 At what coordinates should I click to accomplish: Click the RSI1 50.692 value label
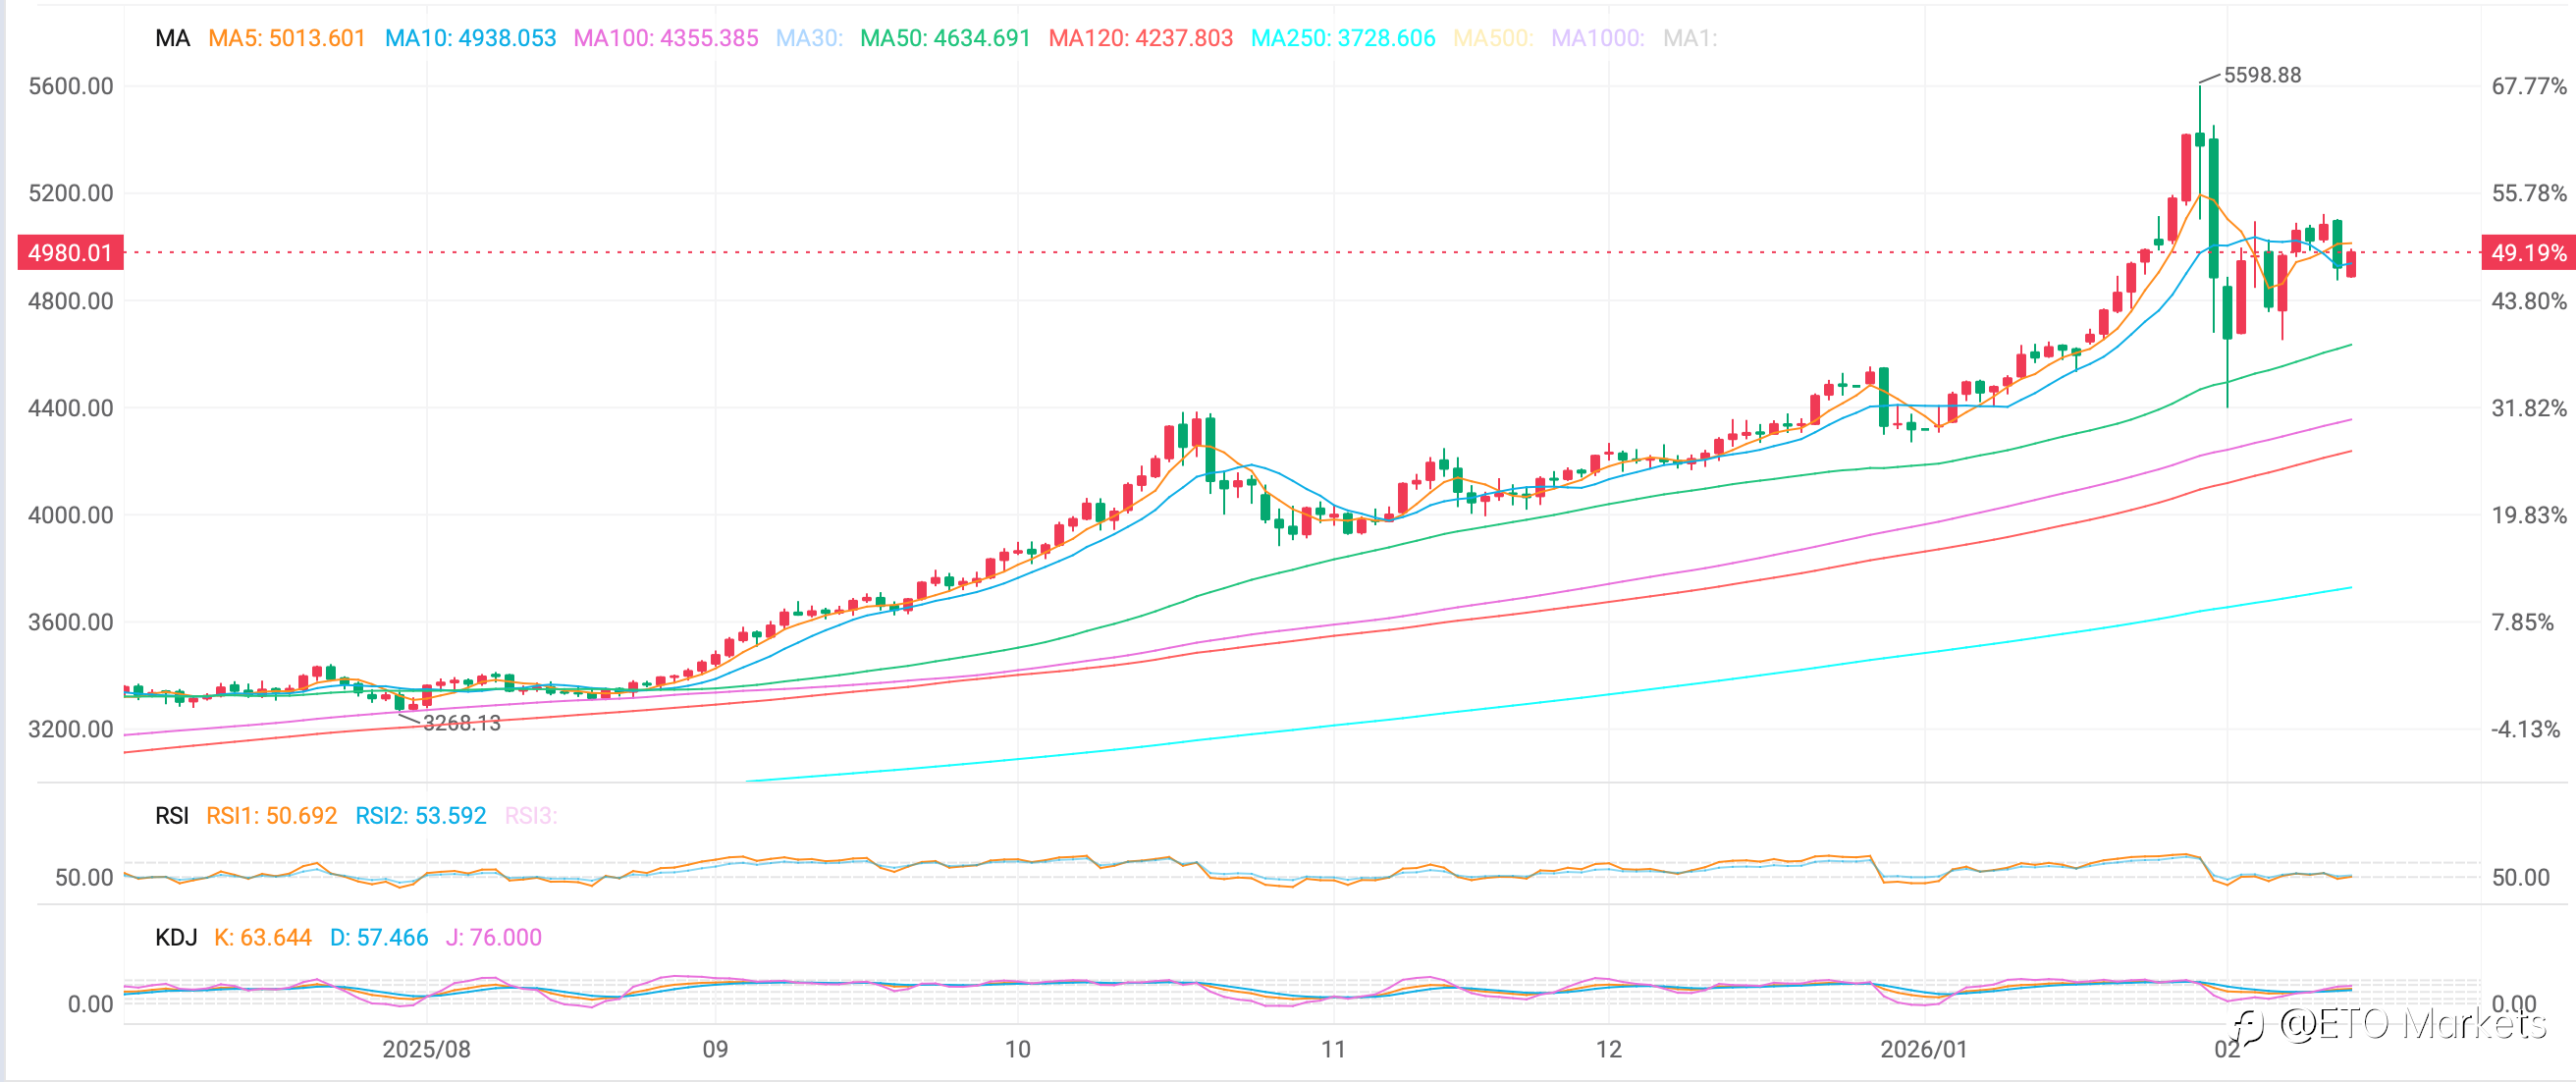coord(271,816)
